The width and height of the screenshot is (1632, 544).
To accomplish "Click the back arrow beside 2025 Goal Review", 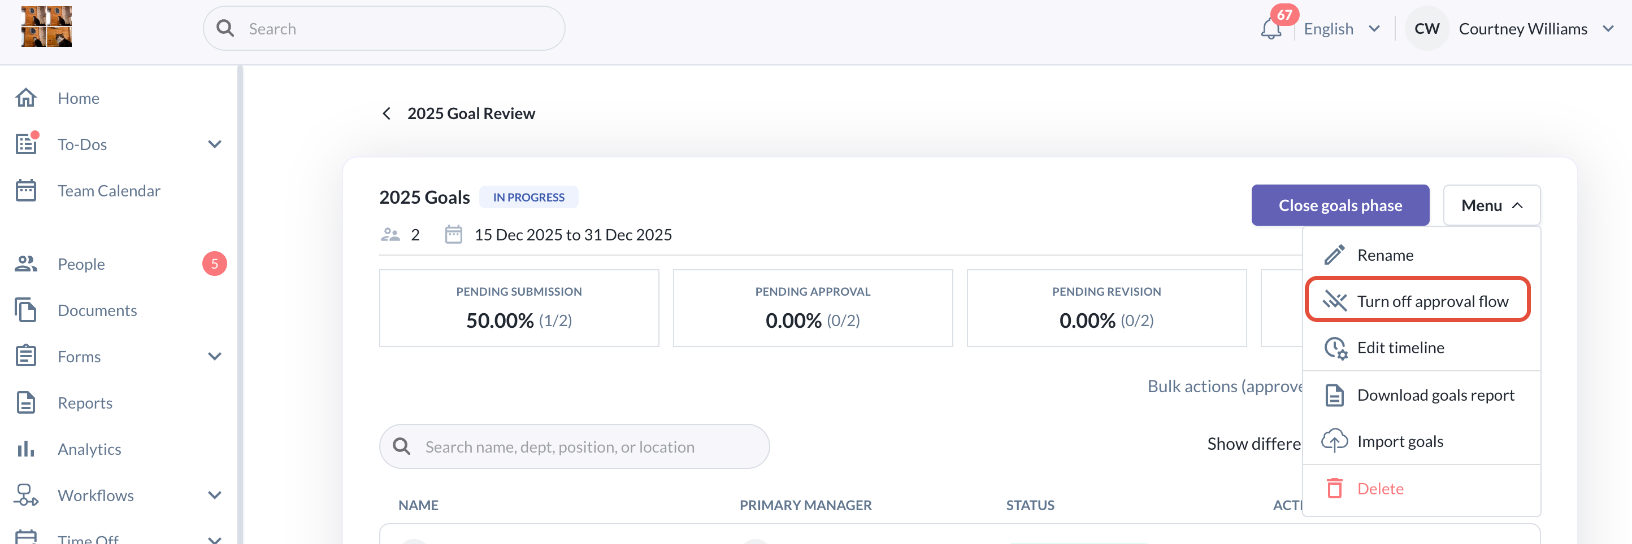I will coord(386,113).
